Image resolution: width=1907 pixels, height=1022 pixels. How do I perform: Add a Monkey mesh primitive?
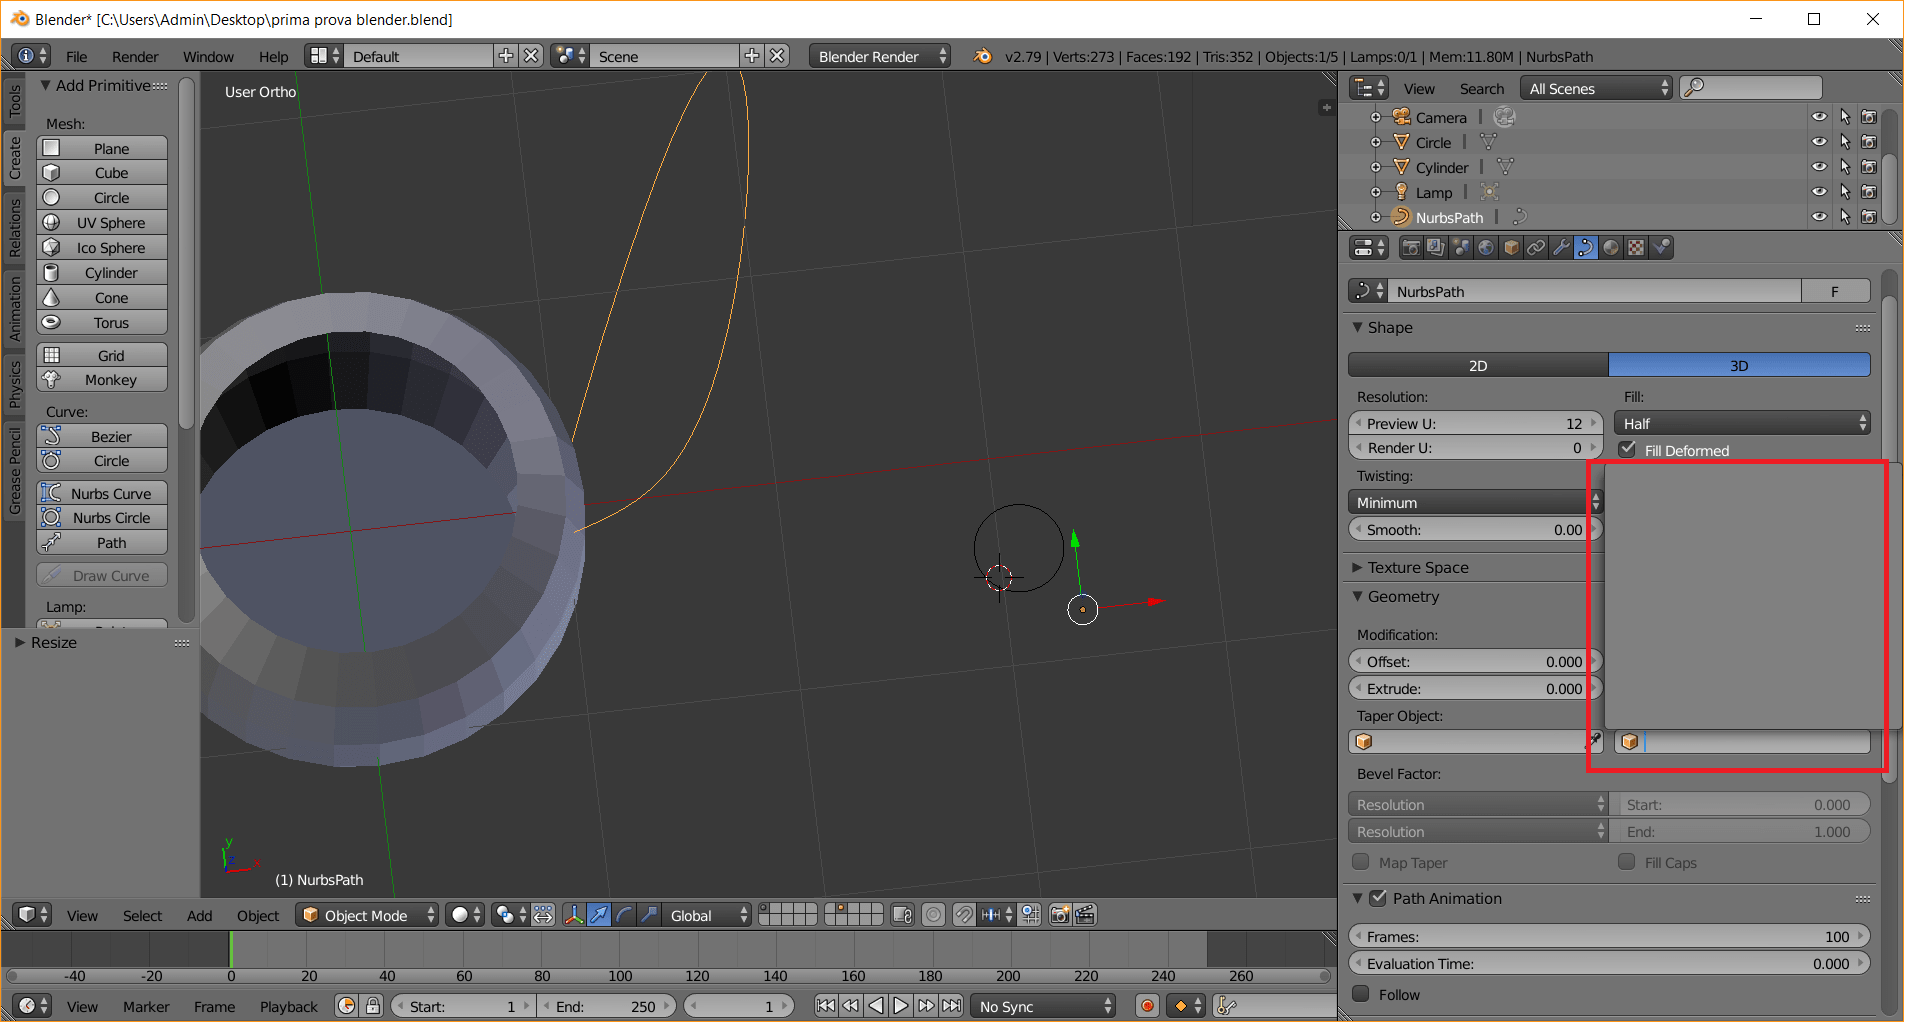[x=102, y=380]
